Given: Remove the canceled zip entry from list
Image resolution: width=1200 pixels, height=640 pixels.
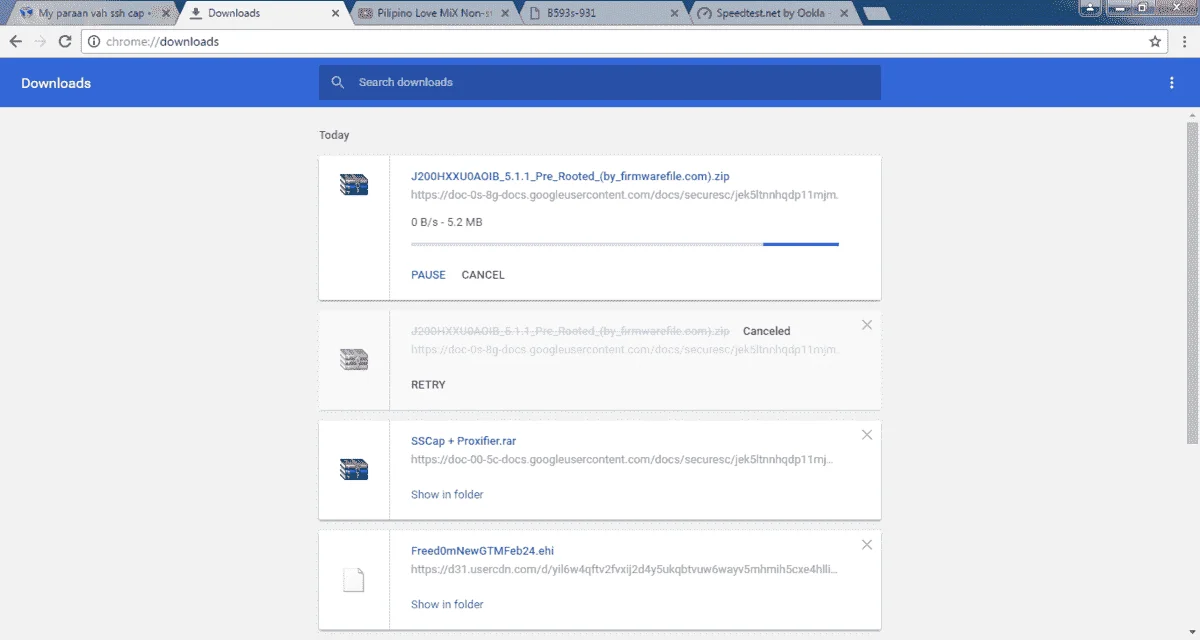Looking at the screenshot, I should click(867, 325).
